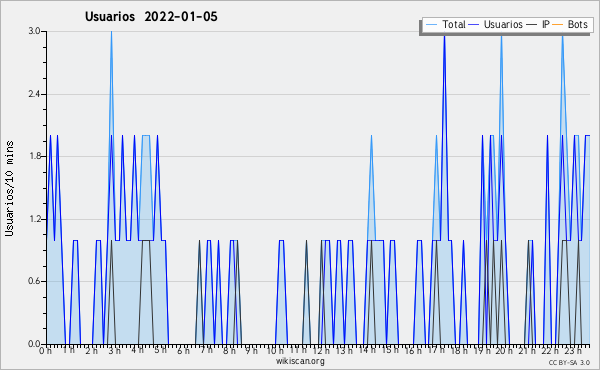Click the '12 h' x-axis label
Image resolution: width=600 pixels, height=370 pixels.
(321, 350)
